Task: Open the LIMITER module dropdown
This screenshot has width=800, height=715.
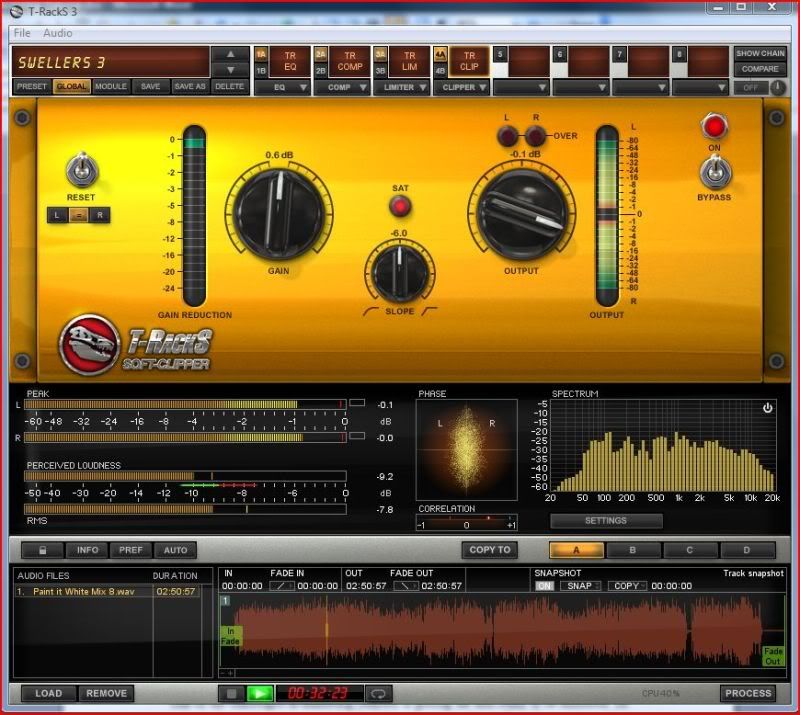Action: tap(402, 87)
